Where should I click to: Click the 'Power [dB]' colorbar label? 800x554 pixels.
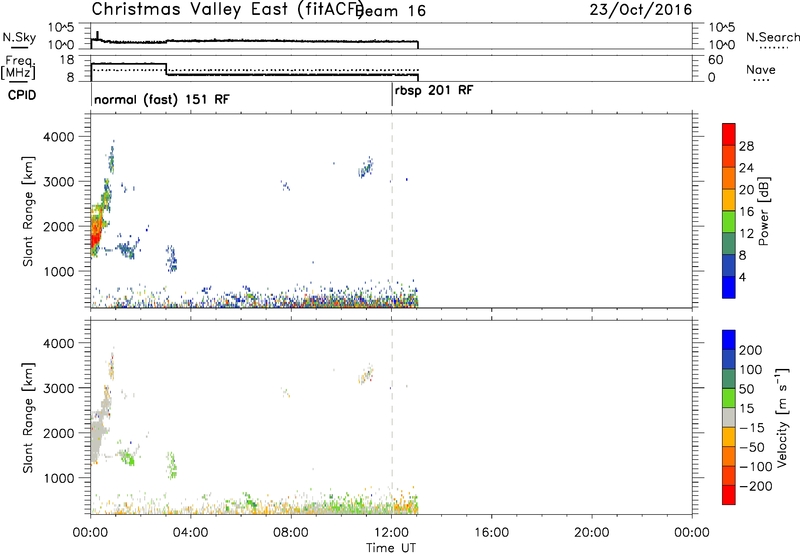click(763, 211)
